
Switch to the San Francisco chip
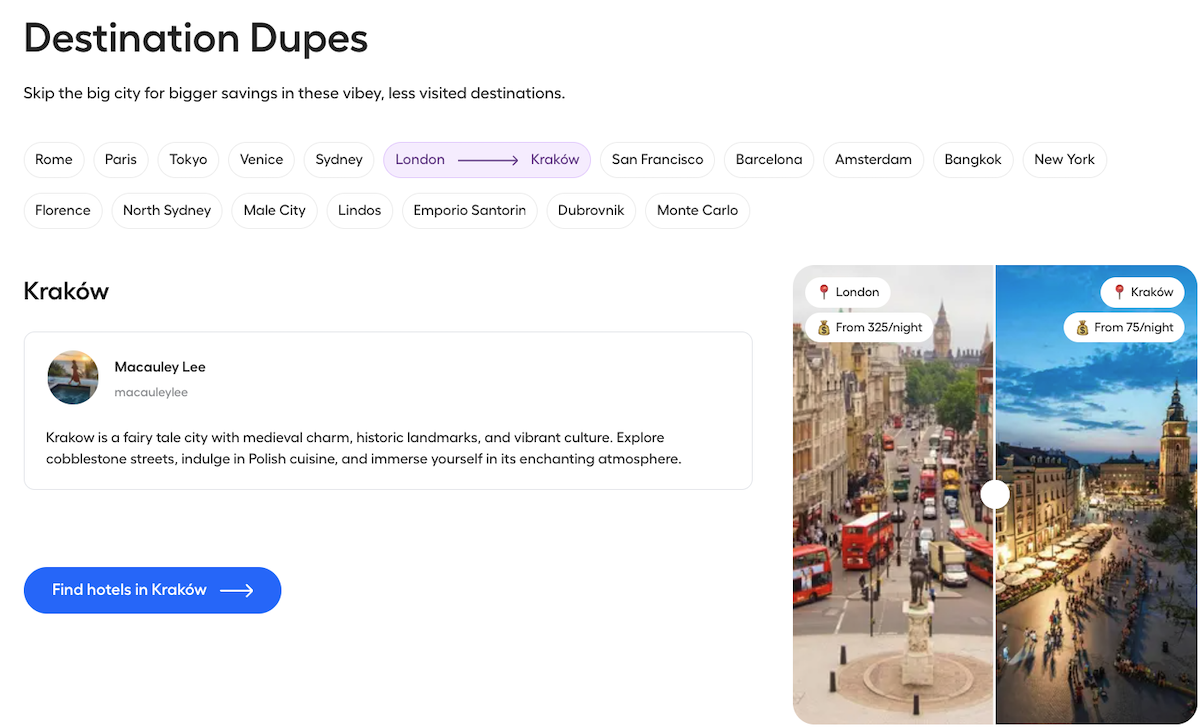(x=657, y=160)
